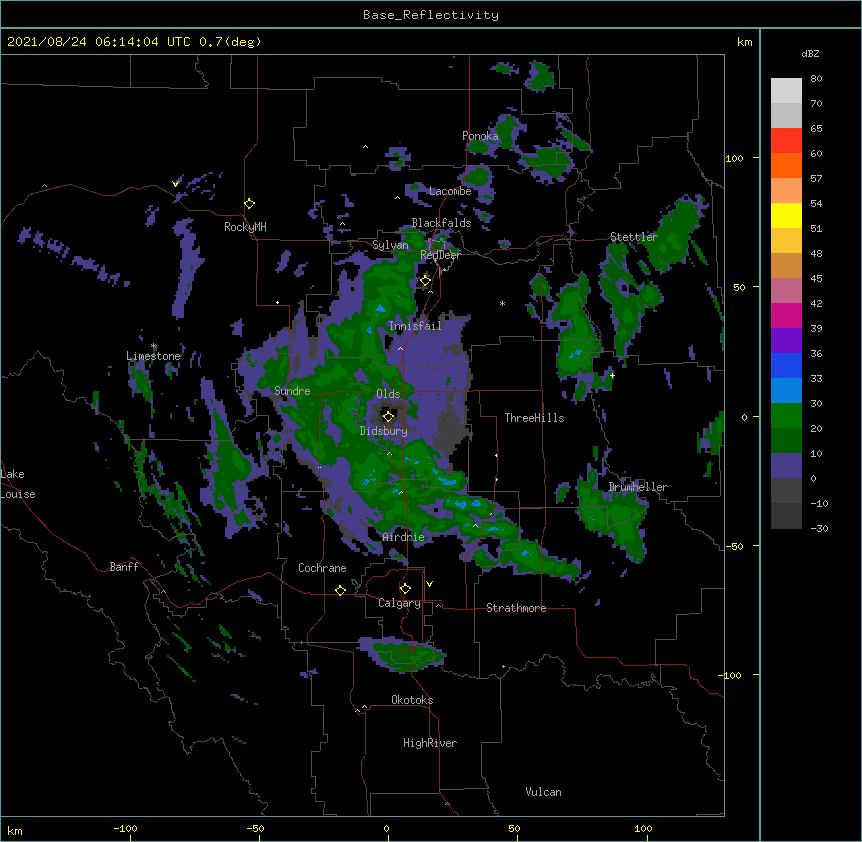Click the dBZ legend heading

[x=810, y=54]
